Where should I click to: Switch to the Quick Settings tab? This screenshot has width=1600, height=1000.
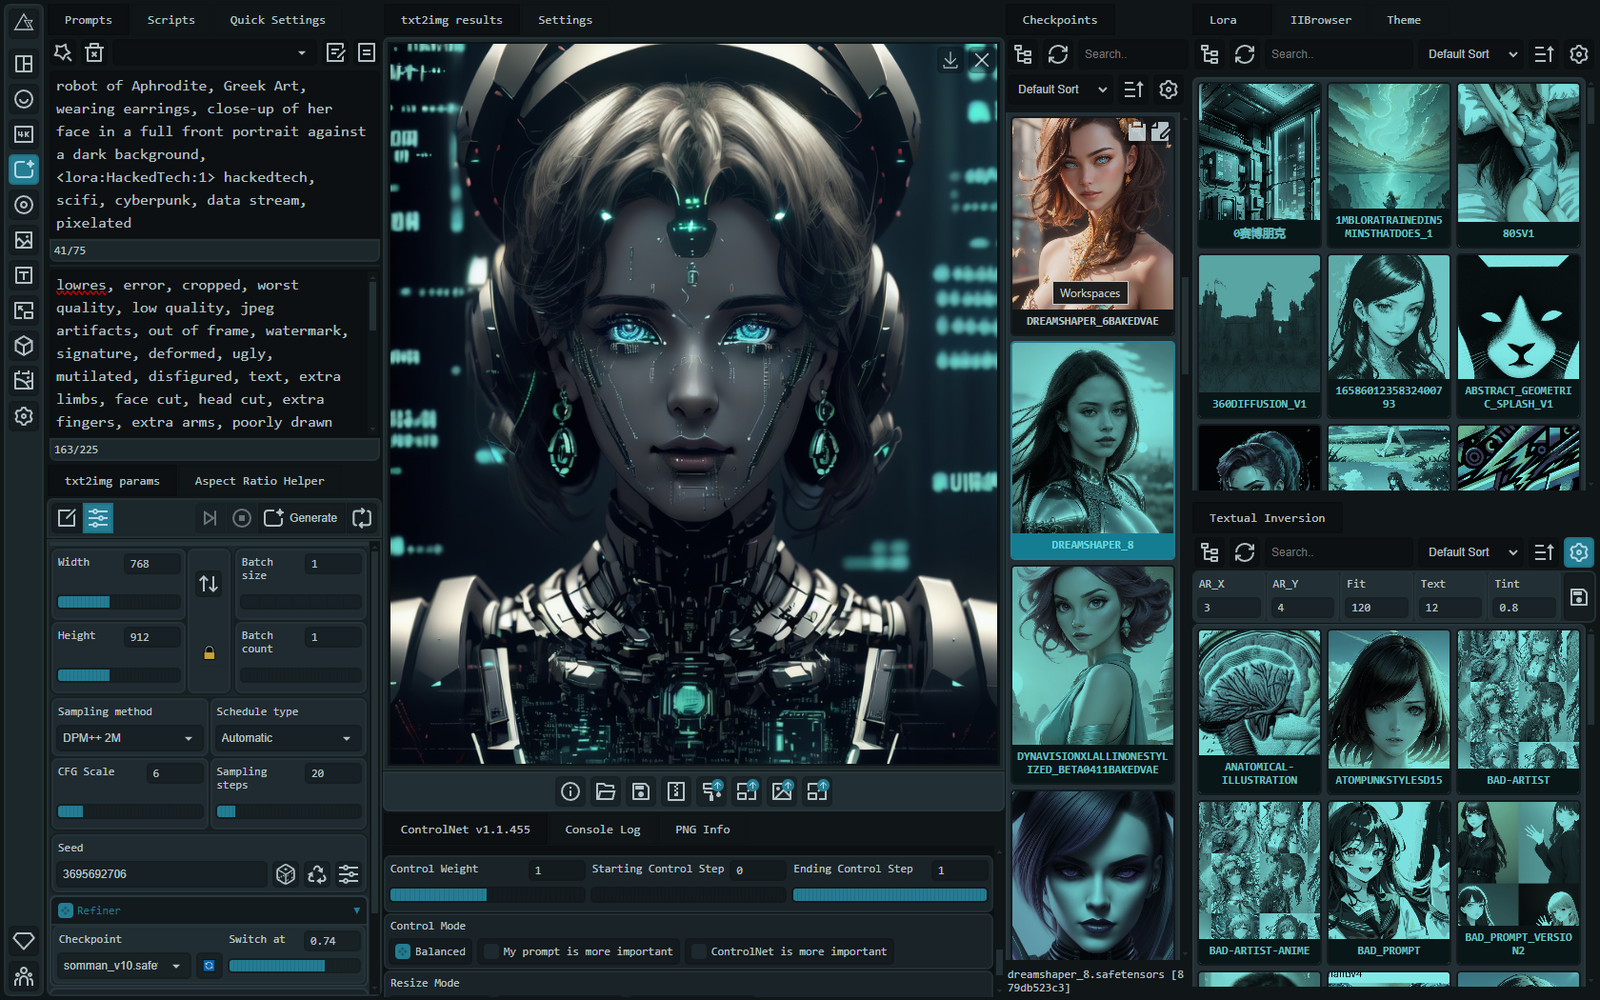tap(278, 20)
